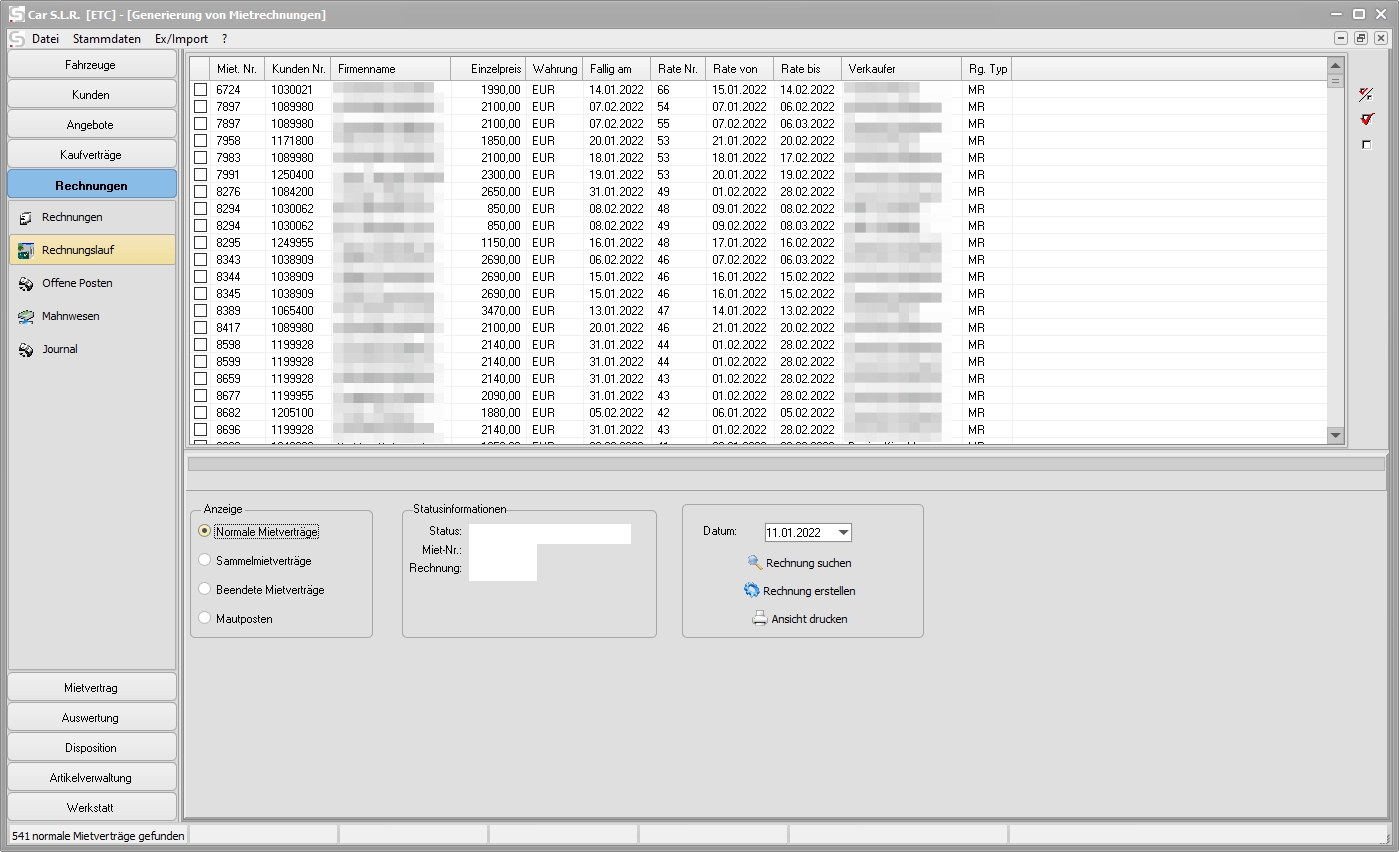1399x852 pixels.
Task: Click into the Datum date field
Action: click(800, 533)
